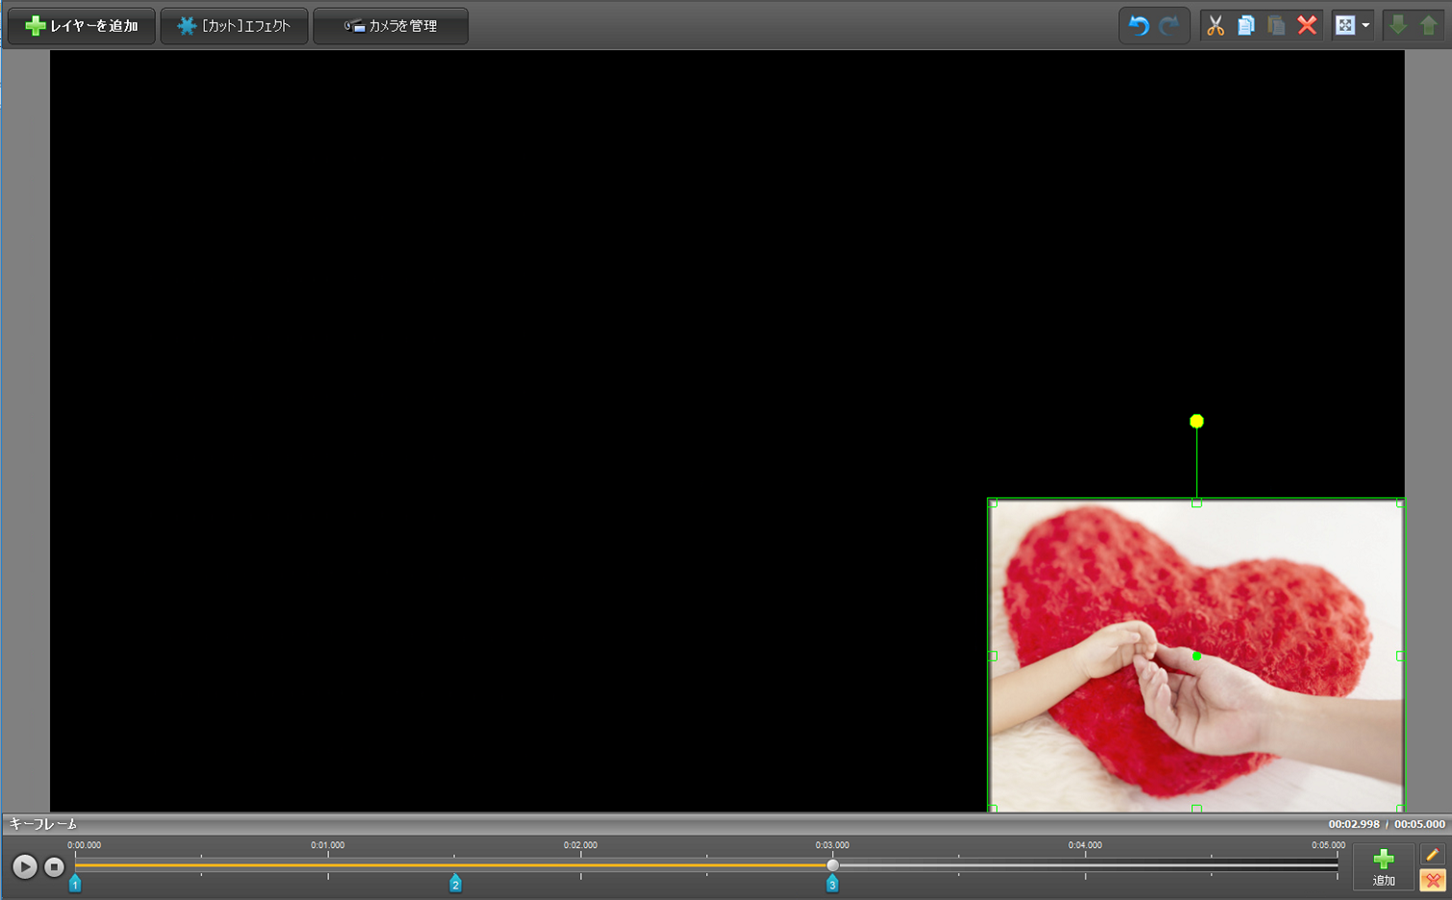Click the timeline playhead slider knob
Viewport: 1452px width, 900px height.
click(833, 865)
